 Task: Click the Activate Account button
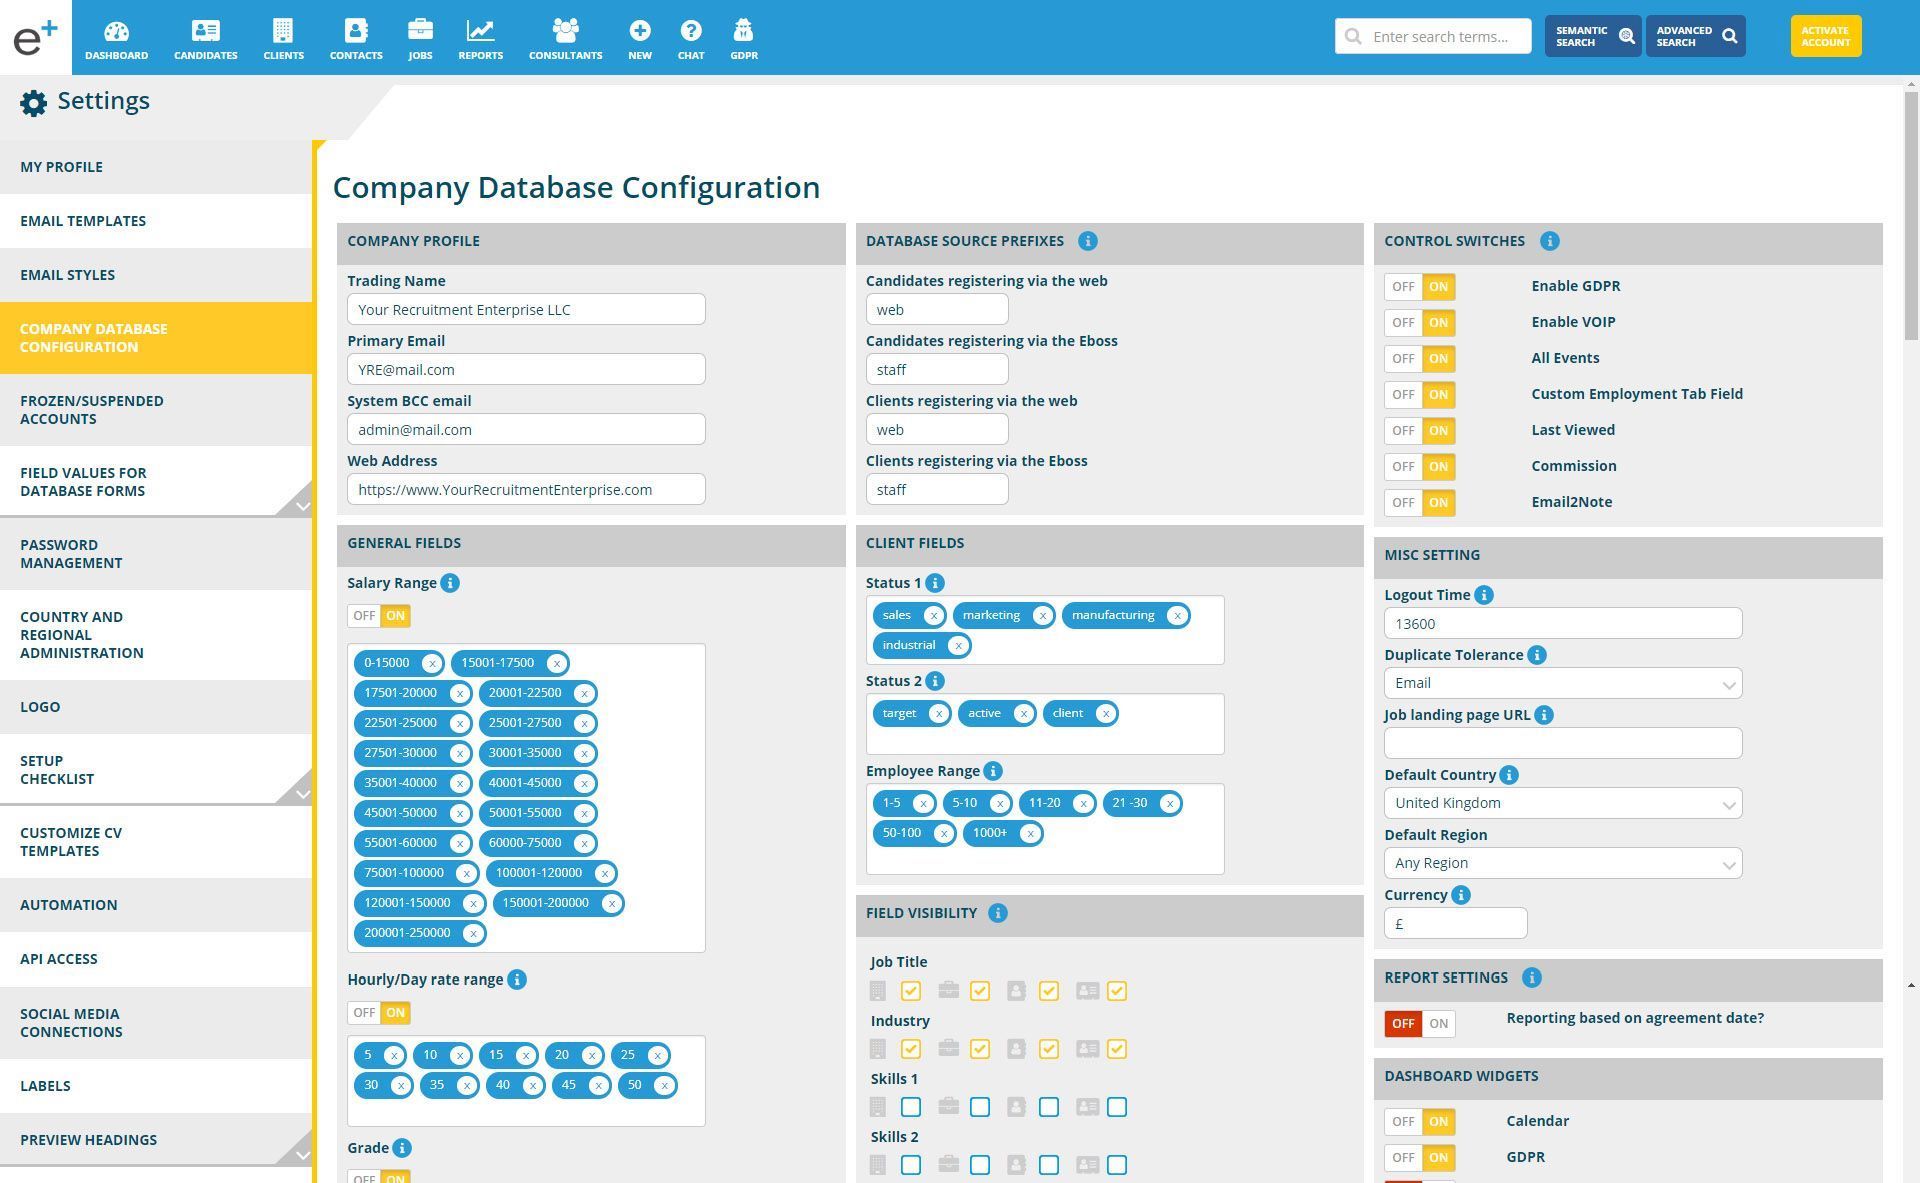pyautogui.click(x=1825, y=37)
